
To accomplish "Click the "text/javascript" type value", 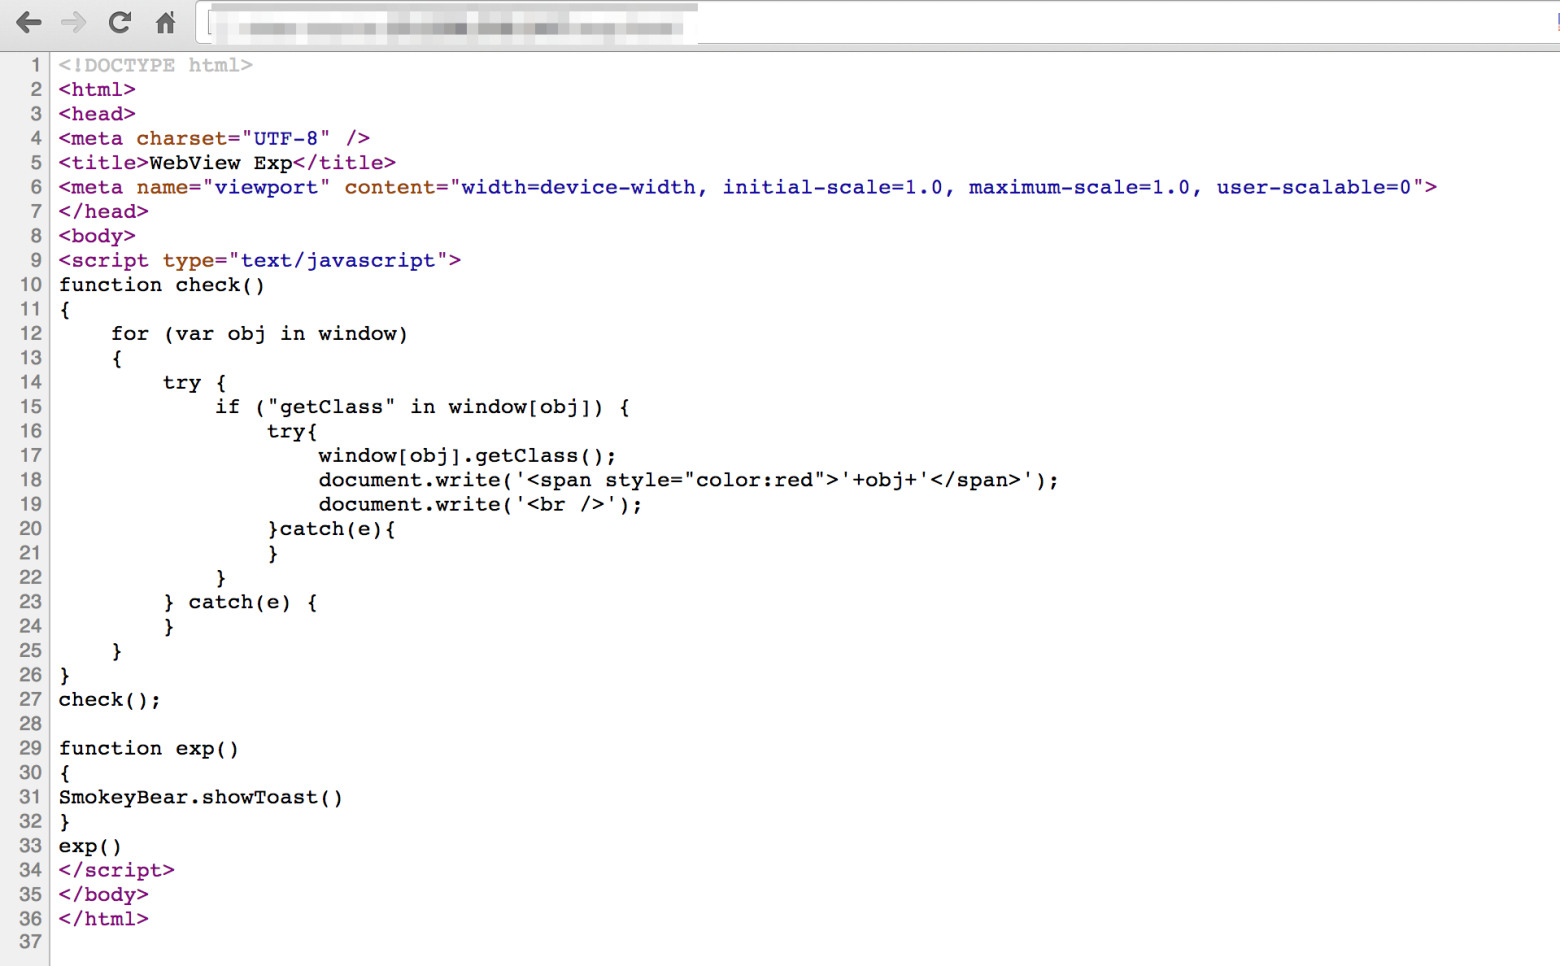I will click(x=338, y=261).
